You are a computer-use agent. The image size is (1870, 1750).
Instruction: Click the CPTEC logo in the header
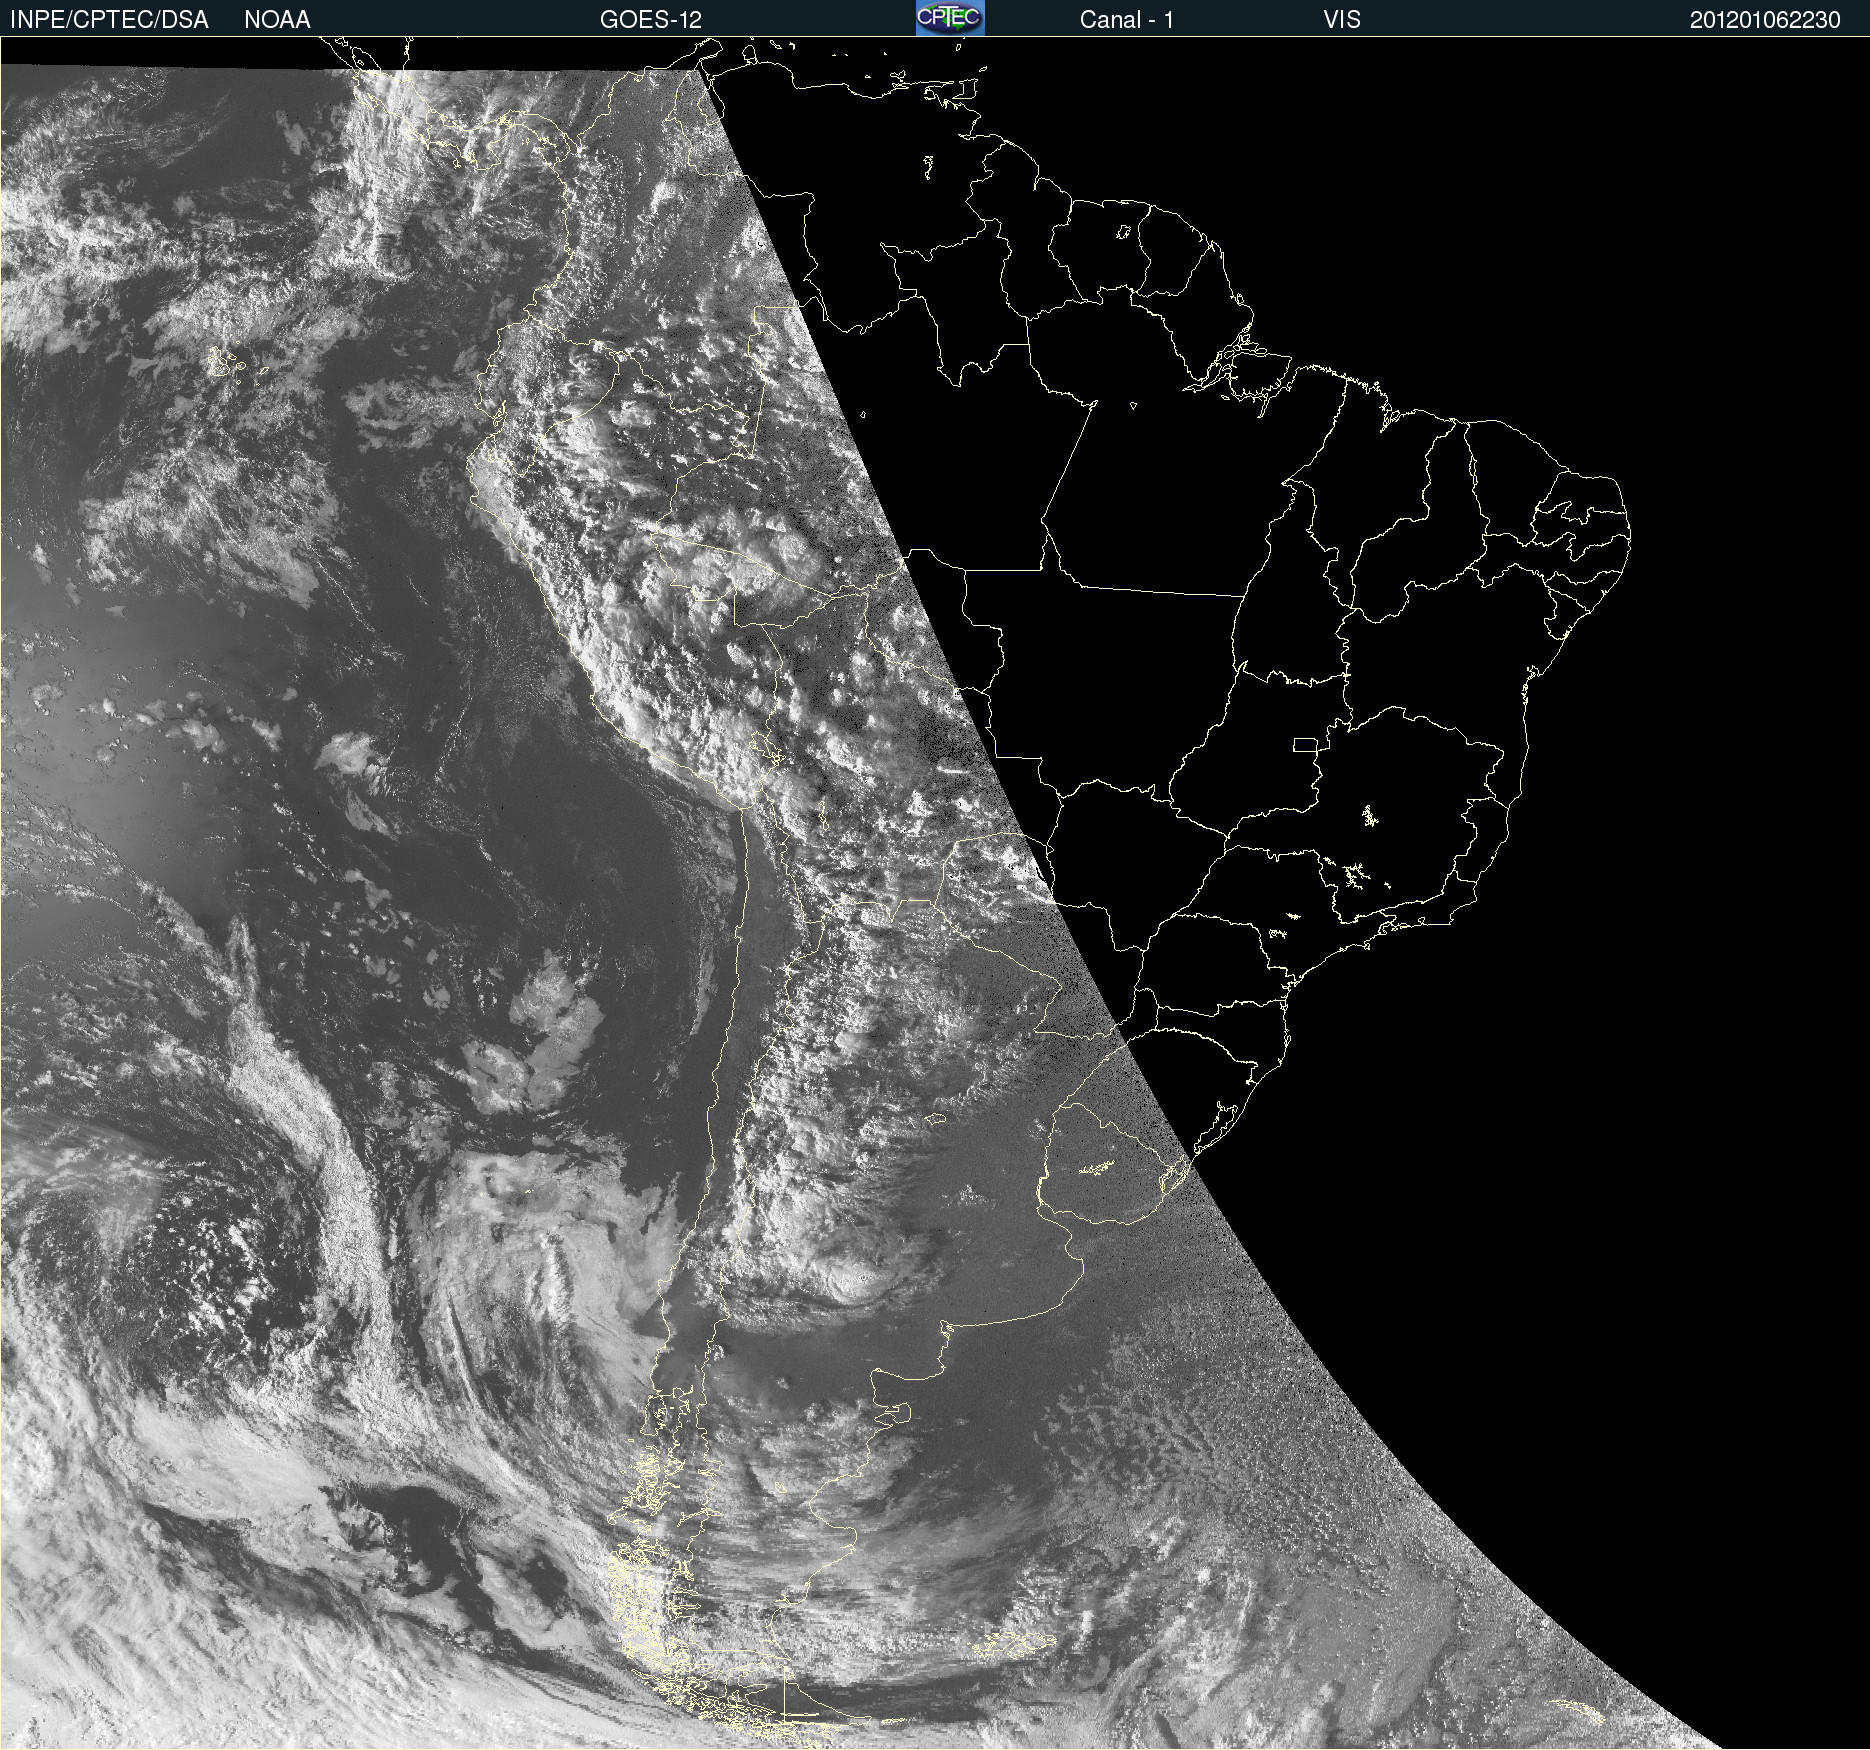950,18
